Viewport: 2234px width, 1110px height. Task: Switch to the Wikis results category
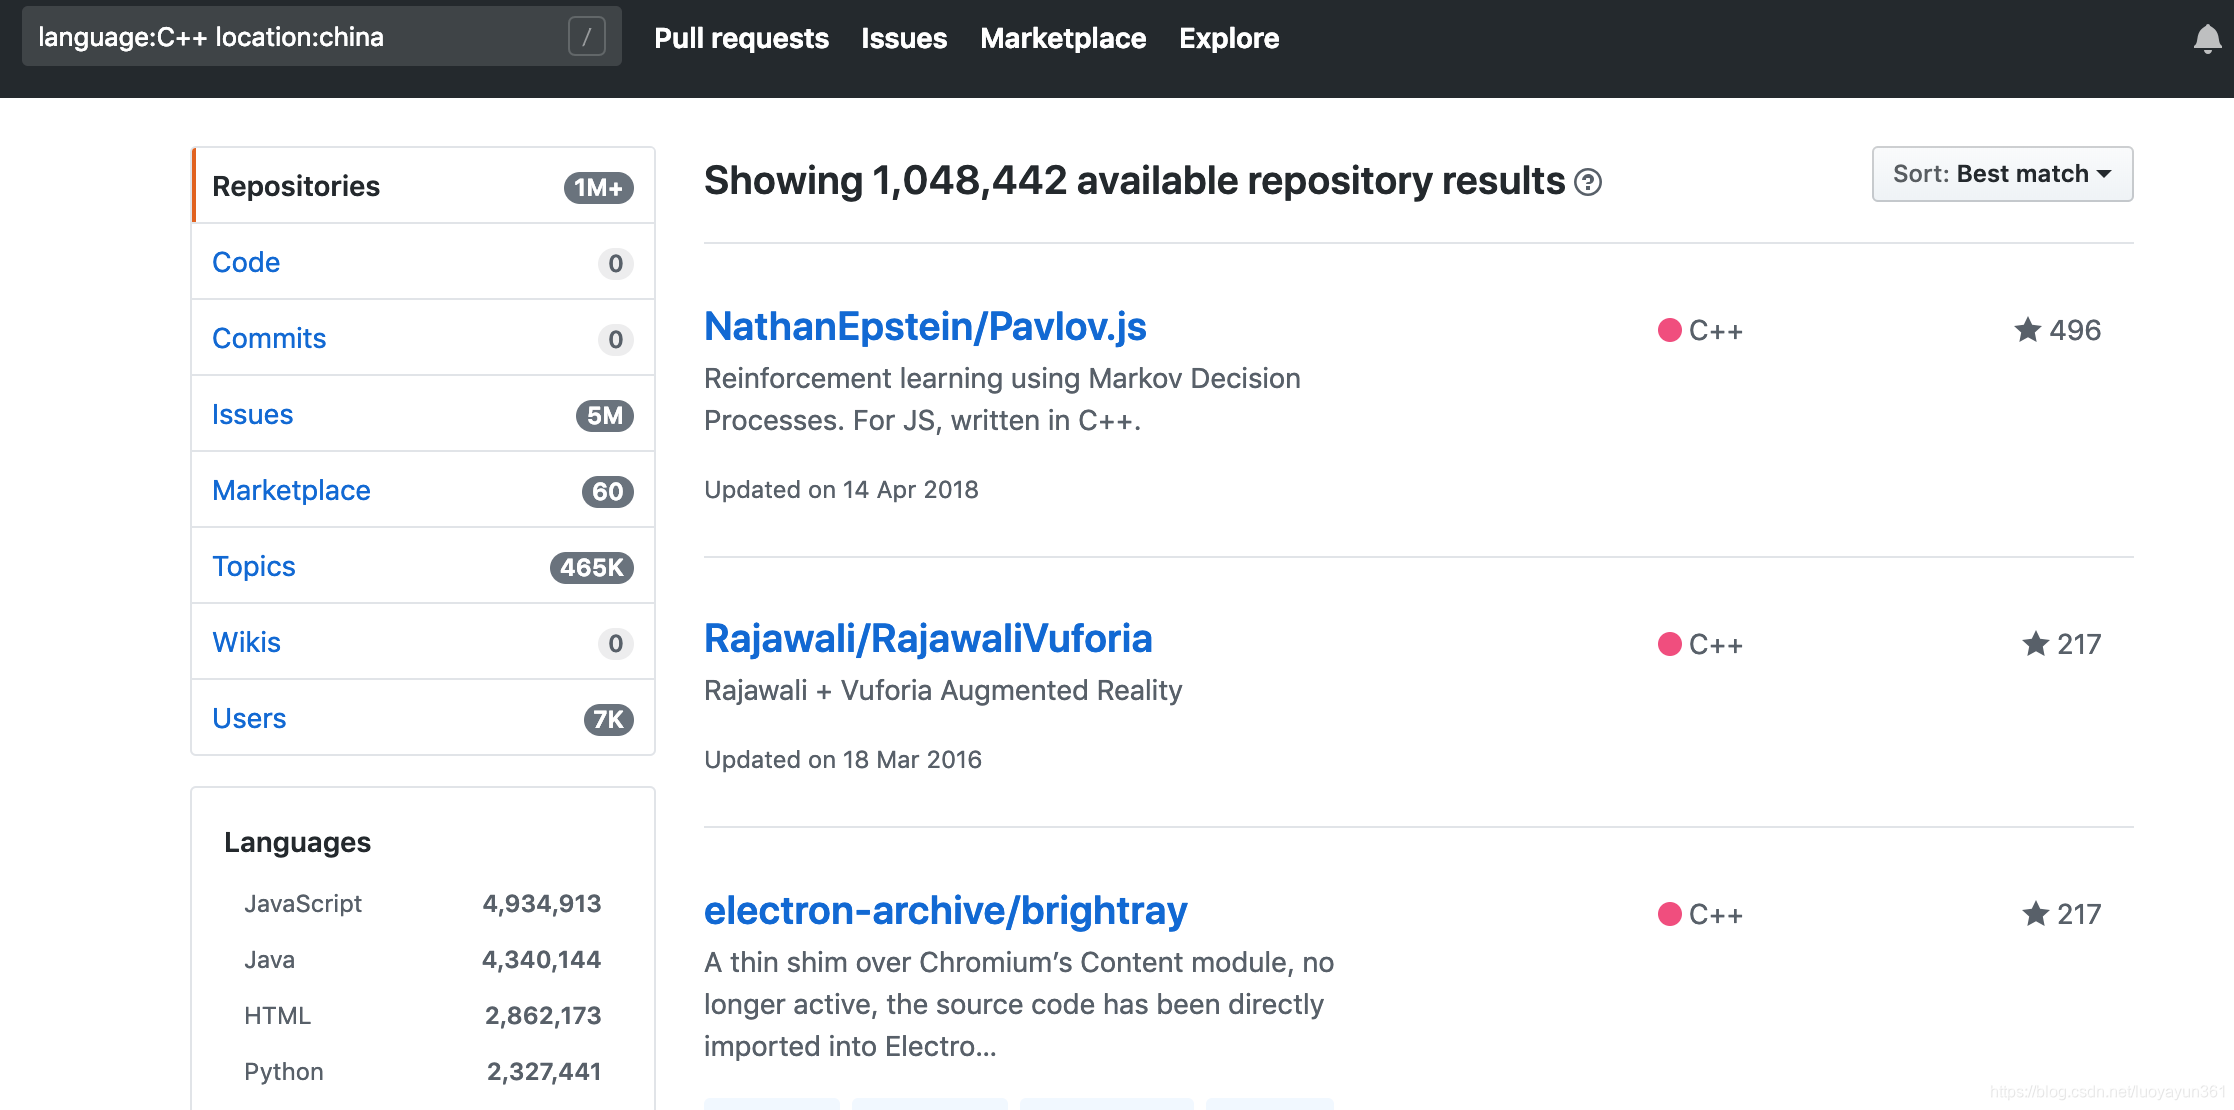[x=246, y=642]
